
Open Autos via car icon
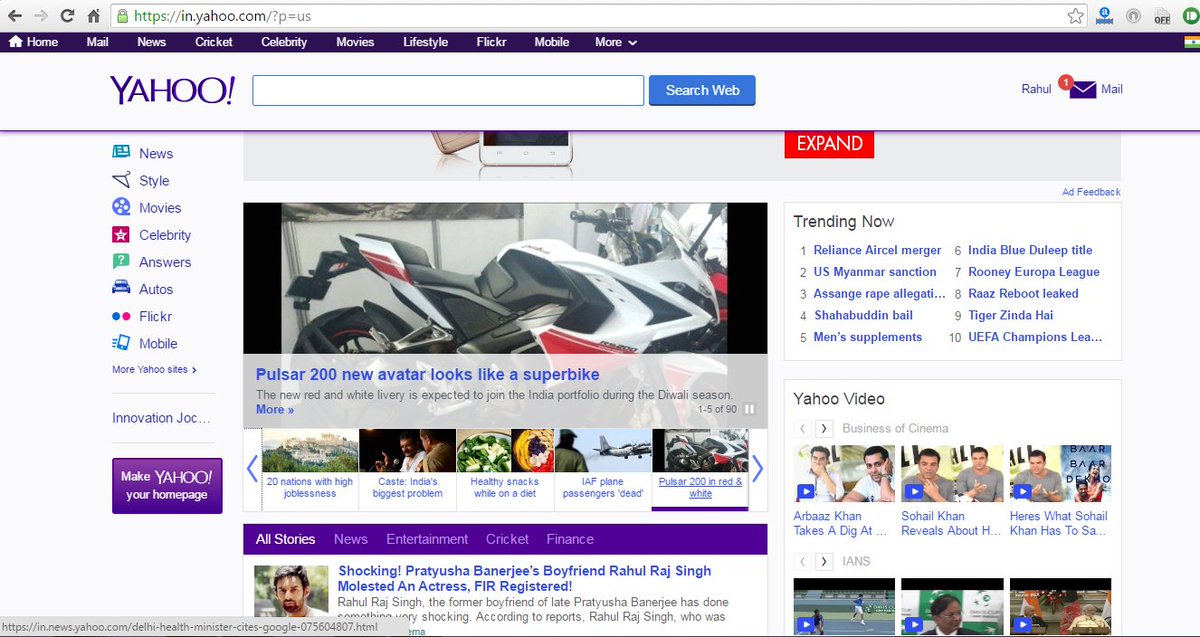click(x=121, y=289)
